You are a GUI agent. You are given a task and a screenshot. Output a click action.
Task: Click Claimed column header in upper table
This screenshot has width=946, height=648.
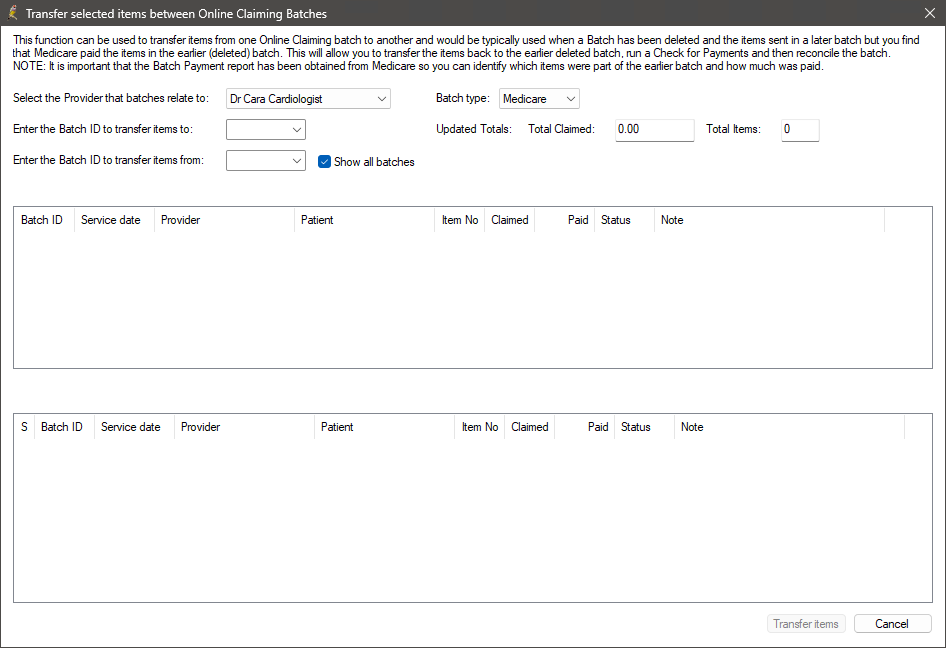tap(509, 220)
